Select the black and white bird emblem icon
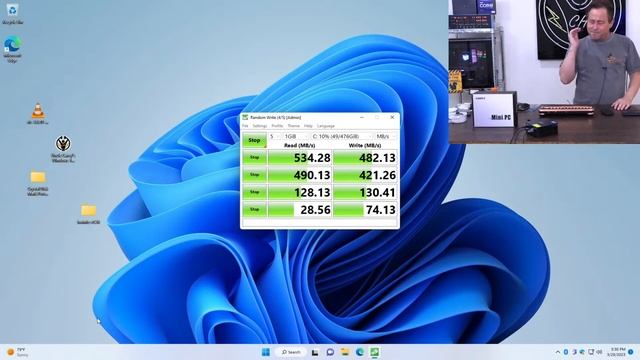Viewport: 640px width, 360px height. coord(63,149)
